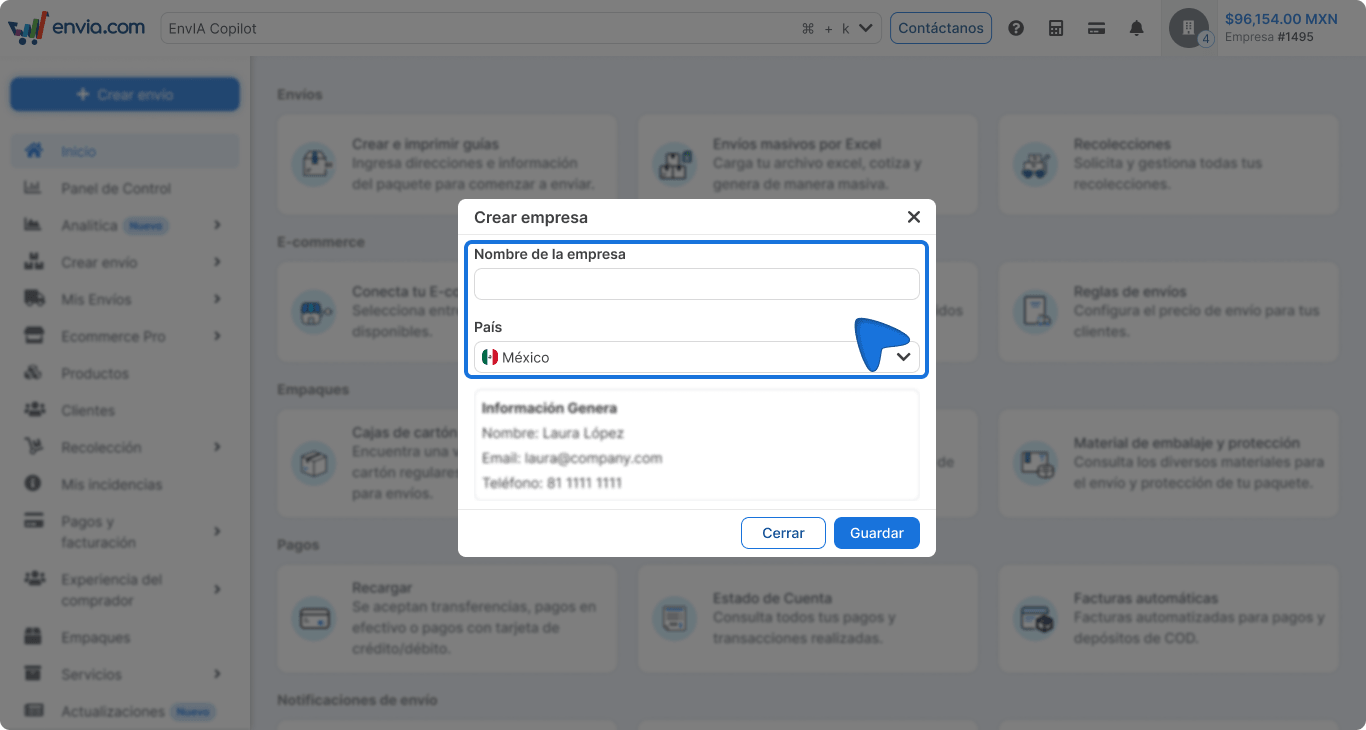Click the company building avatar icon
This screenshot has width=1366, height=730.
point(1188,28)
